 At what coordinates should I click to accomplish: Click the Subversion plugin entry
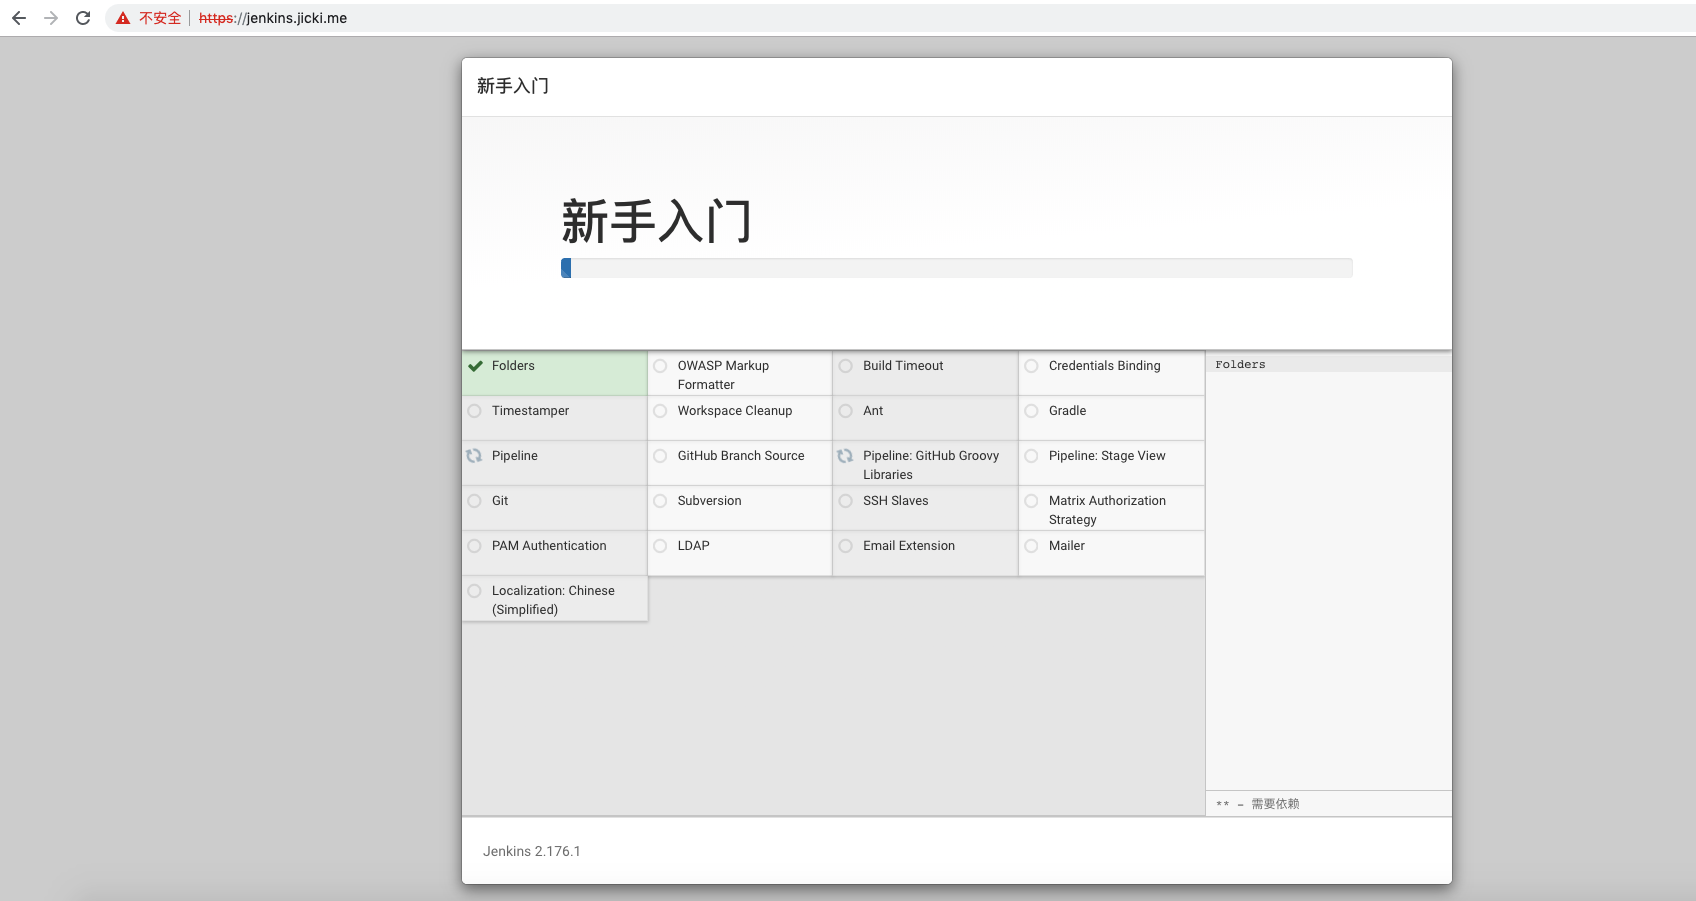coord(709,501)
